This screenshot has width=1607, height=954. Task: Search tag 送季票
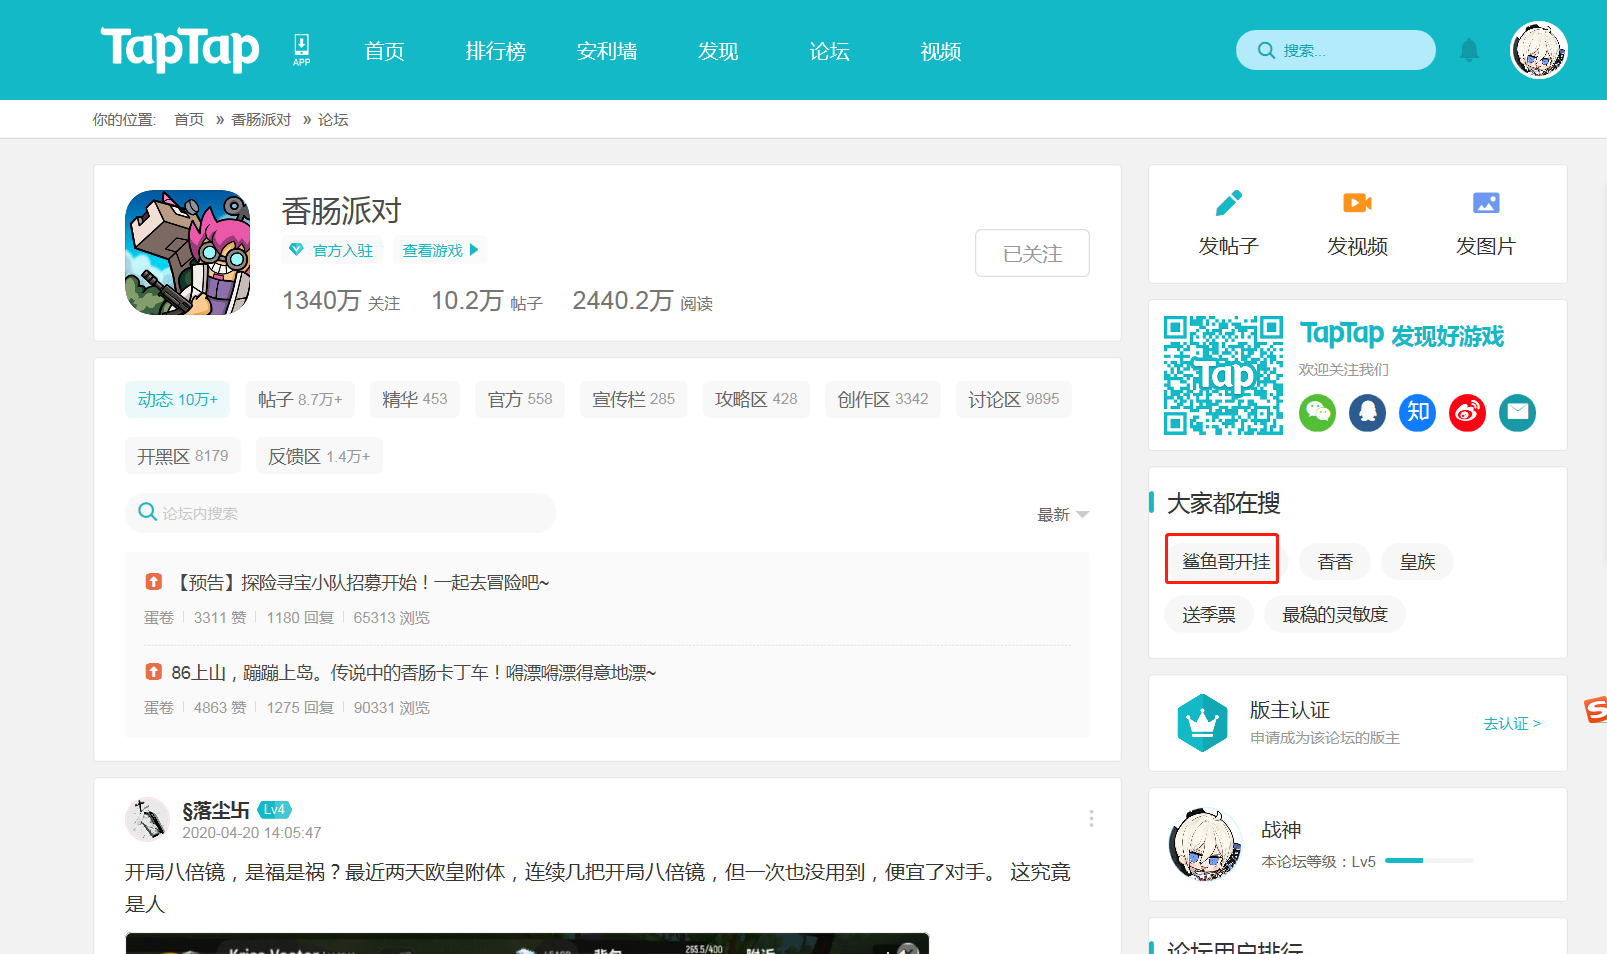(x=1209, y=614)
